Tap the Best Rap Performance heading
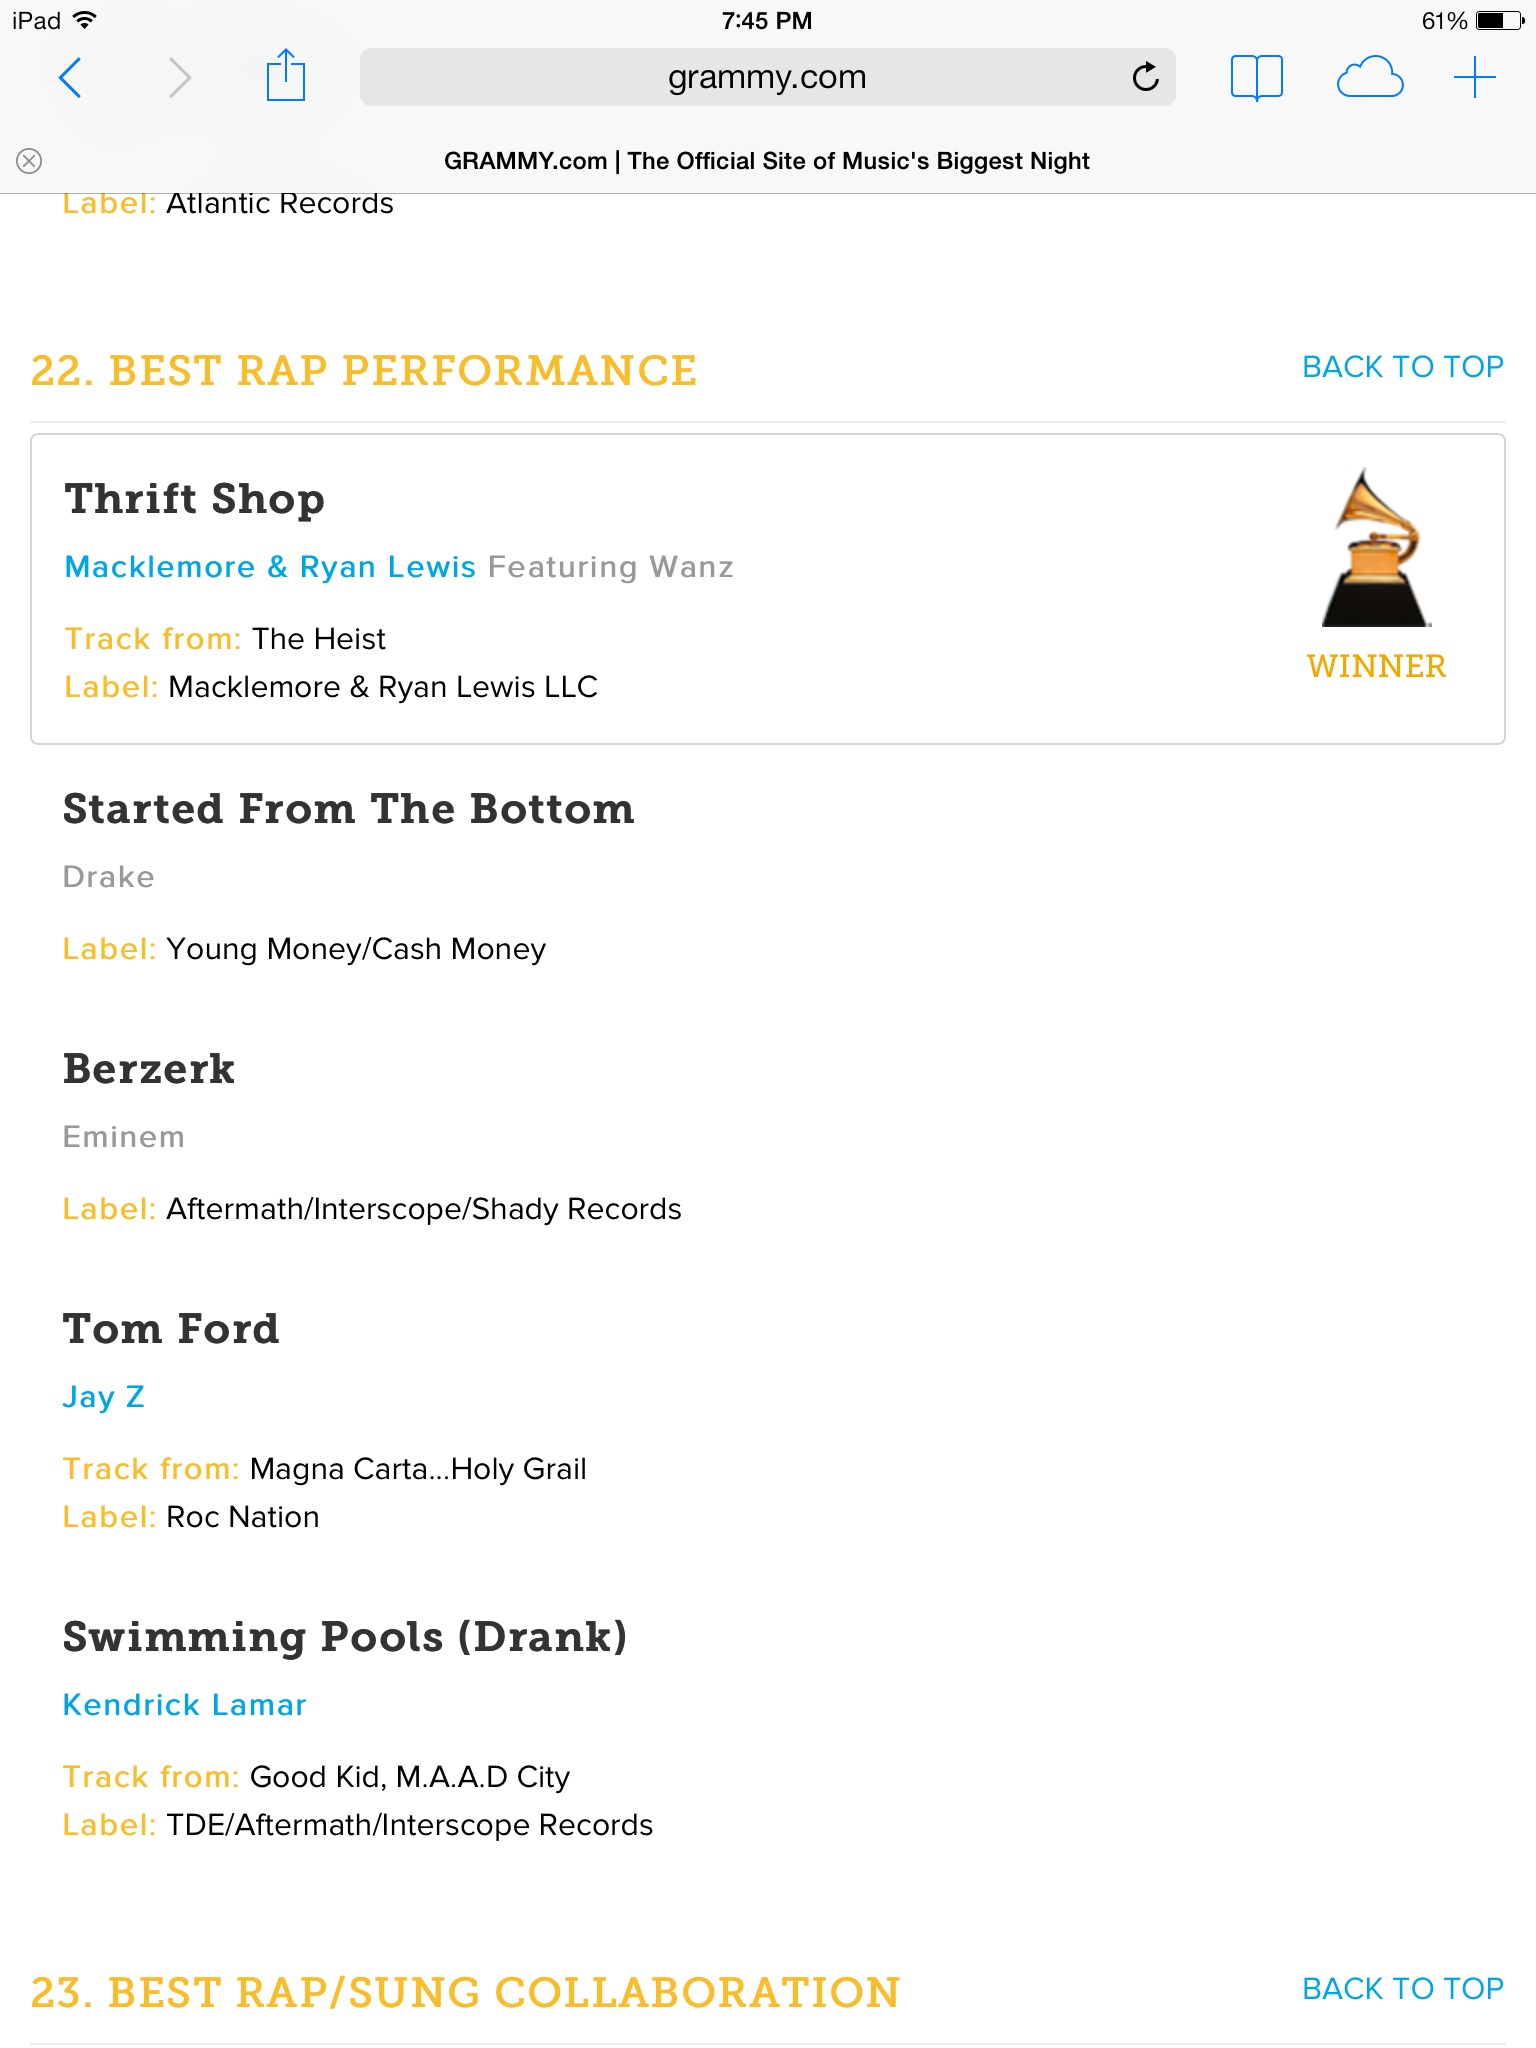The width and height of the screenshot is (1536, 2048). point(364,371)
